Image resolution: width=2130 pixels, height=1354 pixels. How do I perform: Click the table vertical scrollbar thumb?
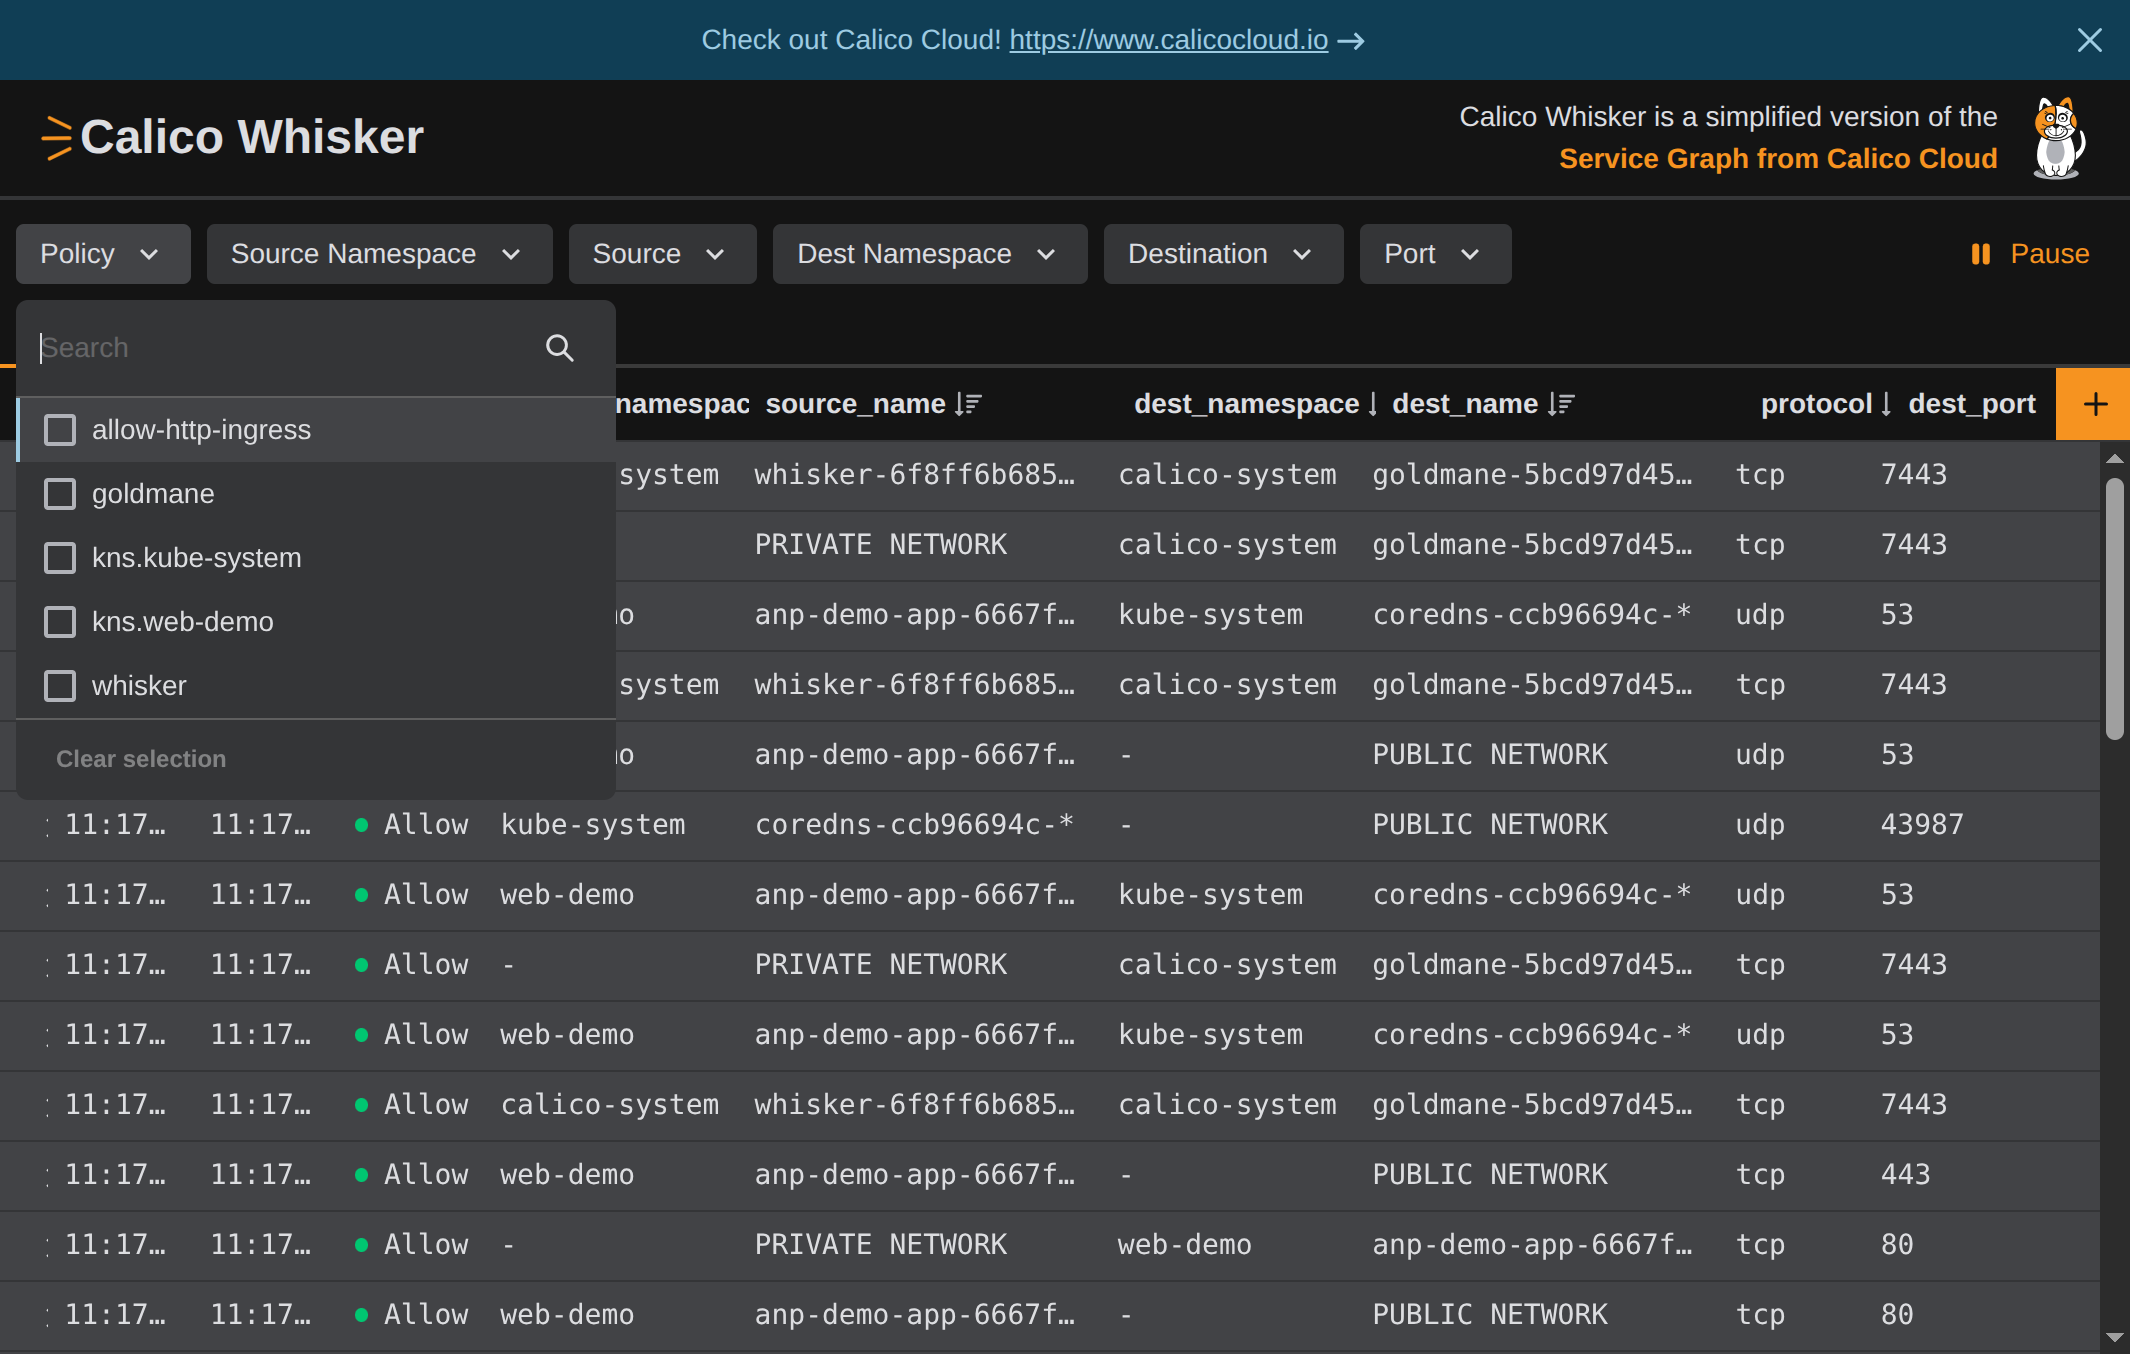2114,609
